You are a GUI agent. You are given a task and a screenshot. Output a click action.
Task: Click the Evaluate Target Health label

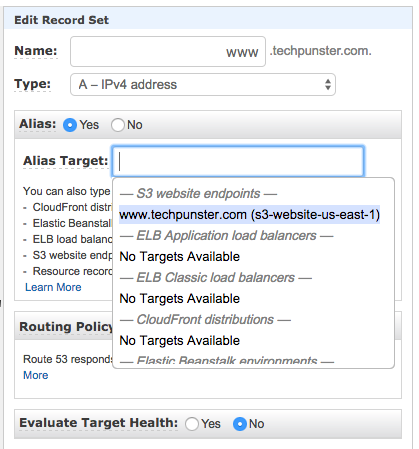99,423
